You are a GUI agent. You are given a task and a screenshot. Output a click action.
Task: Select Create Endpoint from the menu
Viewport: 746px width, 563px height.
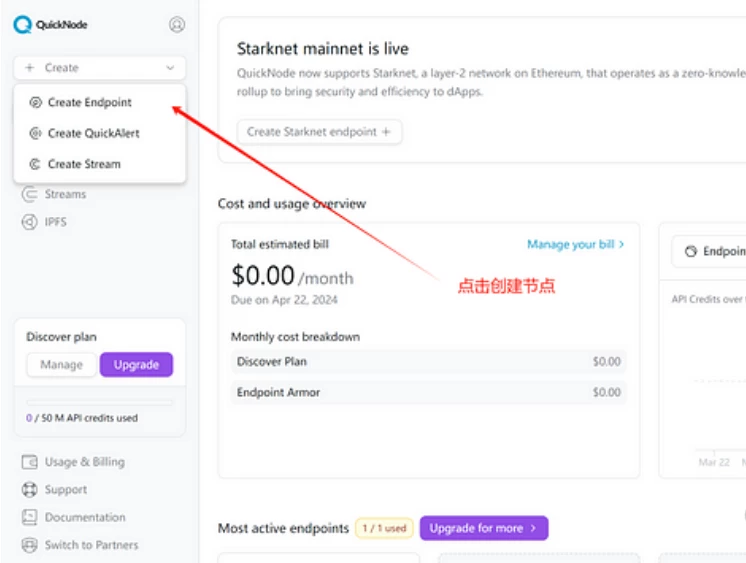coord(89,102)
